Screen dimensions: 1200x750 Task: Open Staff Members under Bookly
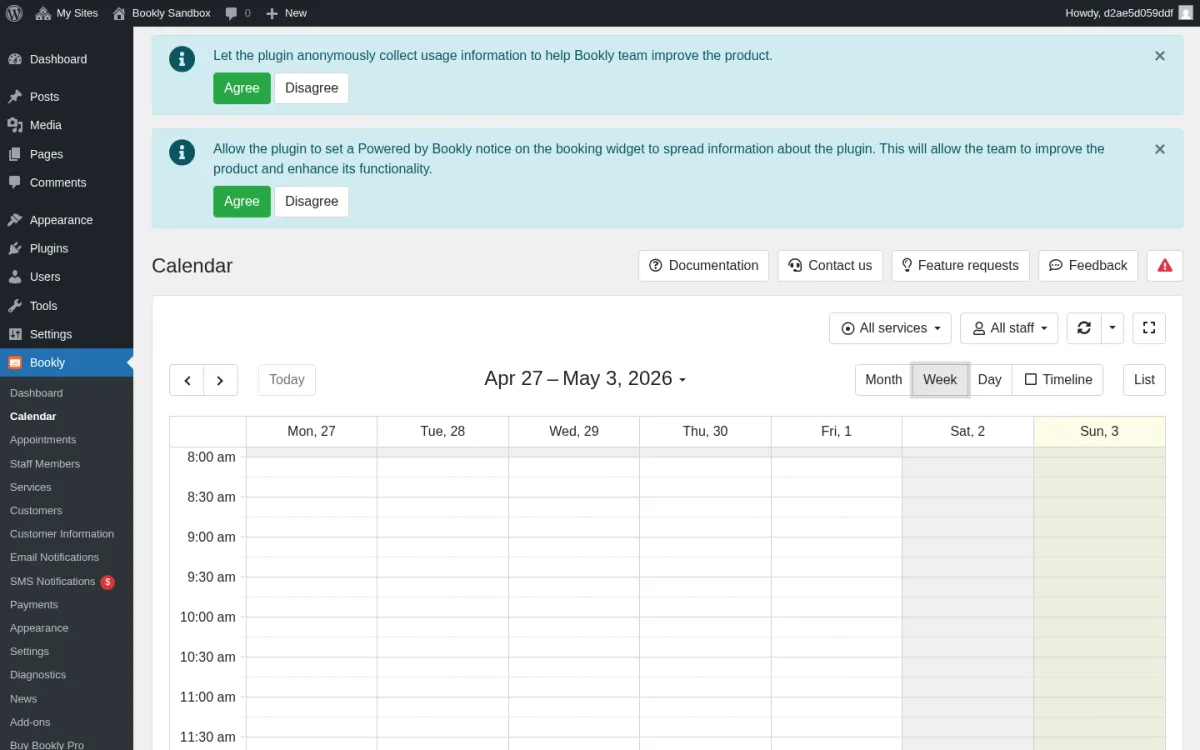66,464
